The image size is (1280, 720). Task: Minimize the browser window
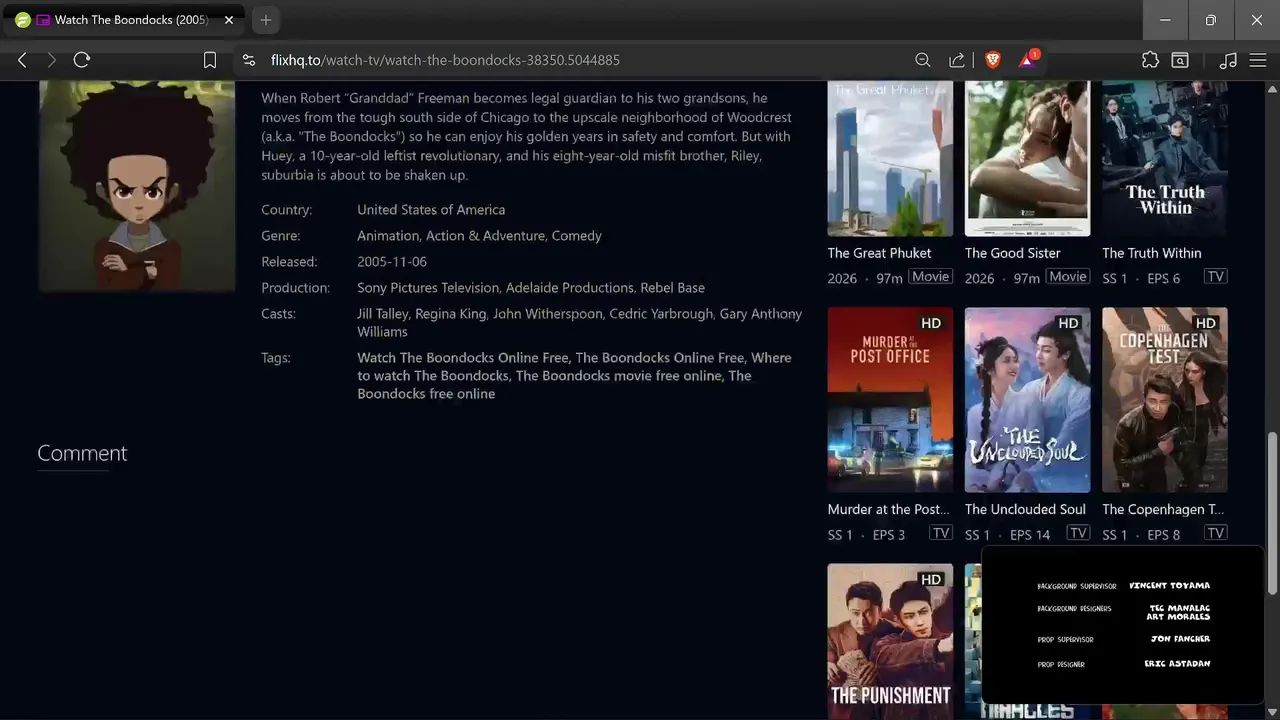tap(1165, 20)
